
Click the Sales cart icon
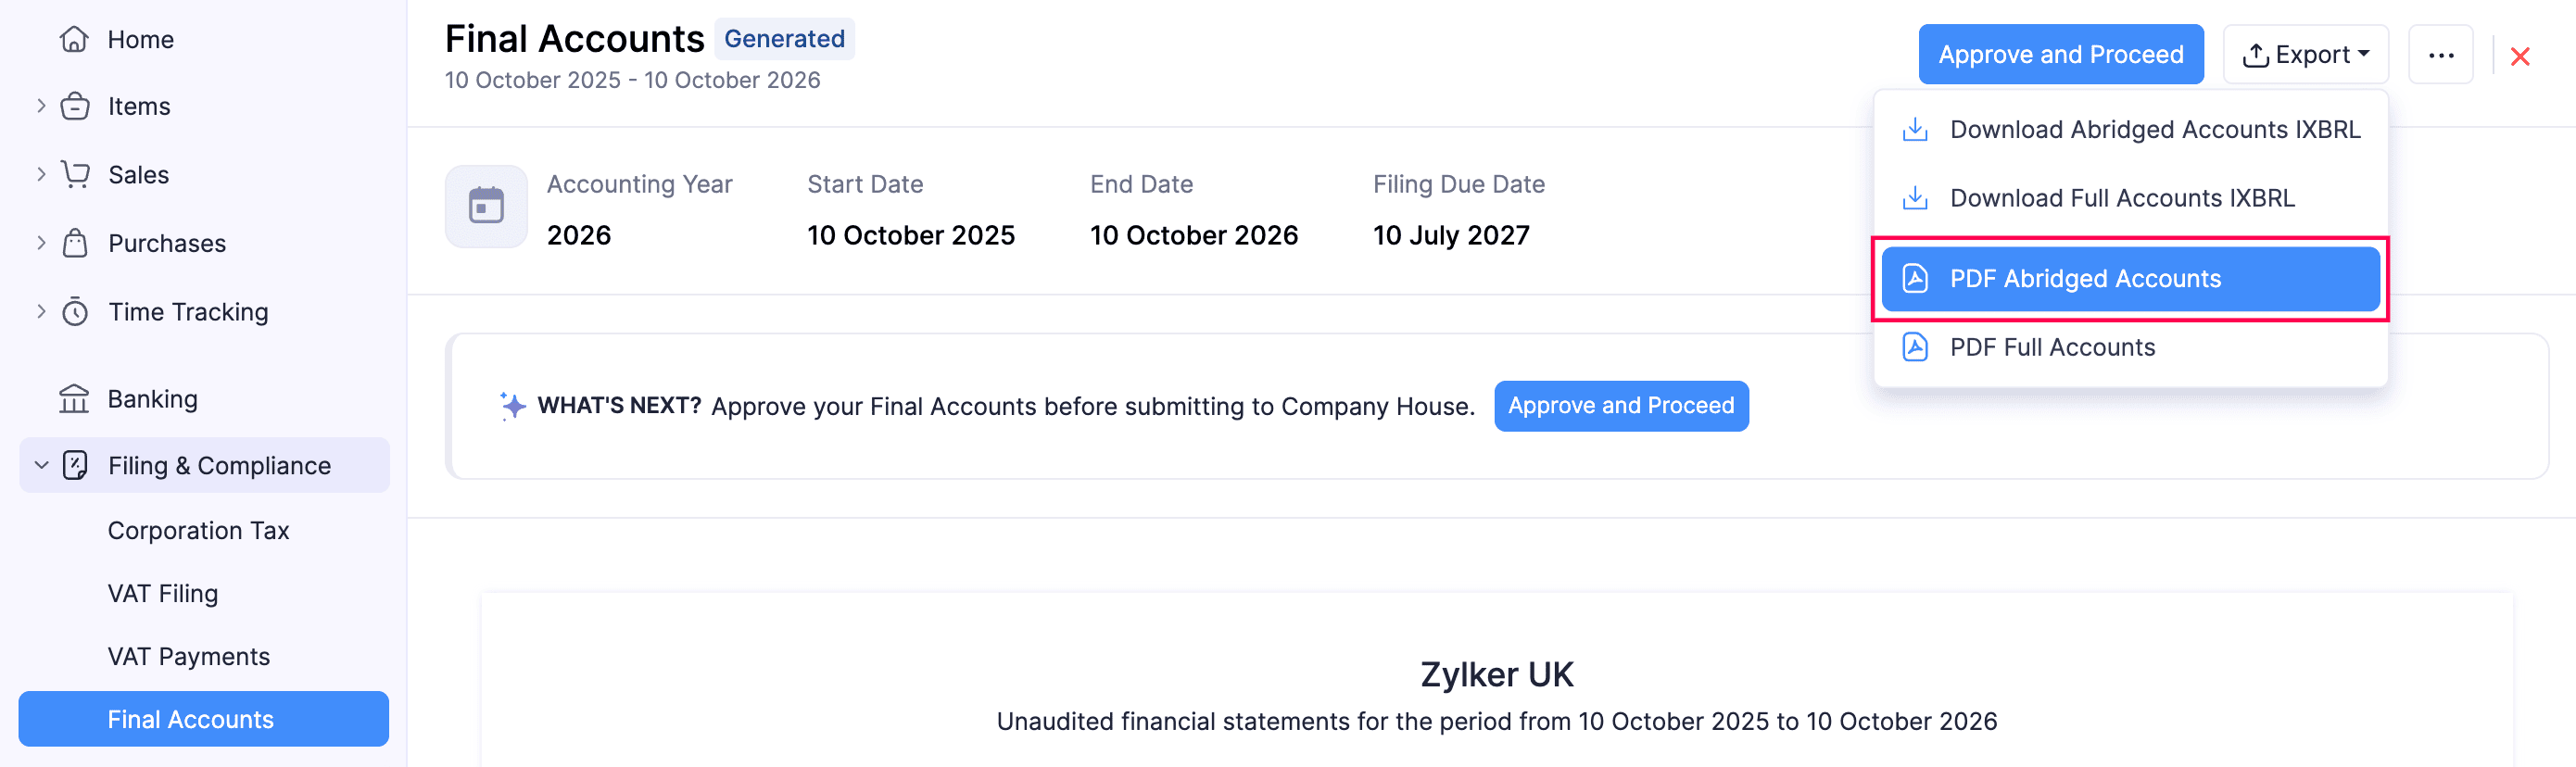(75, 174)
